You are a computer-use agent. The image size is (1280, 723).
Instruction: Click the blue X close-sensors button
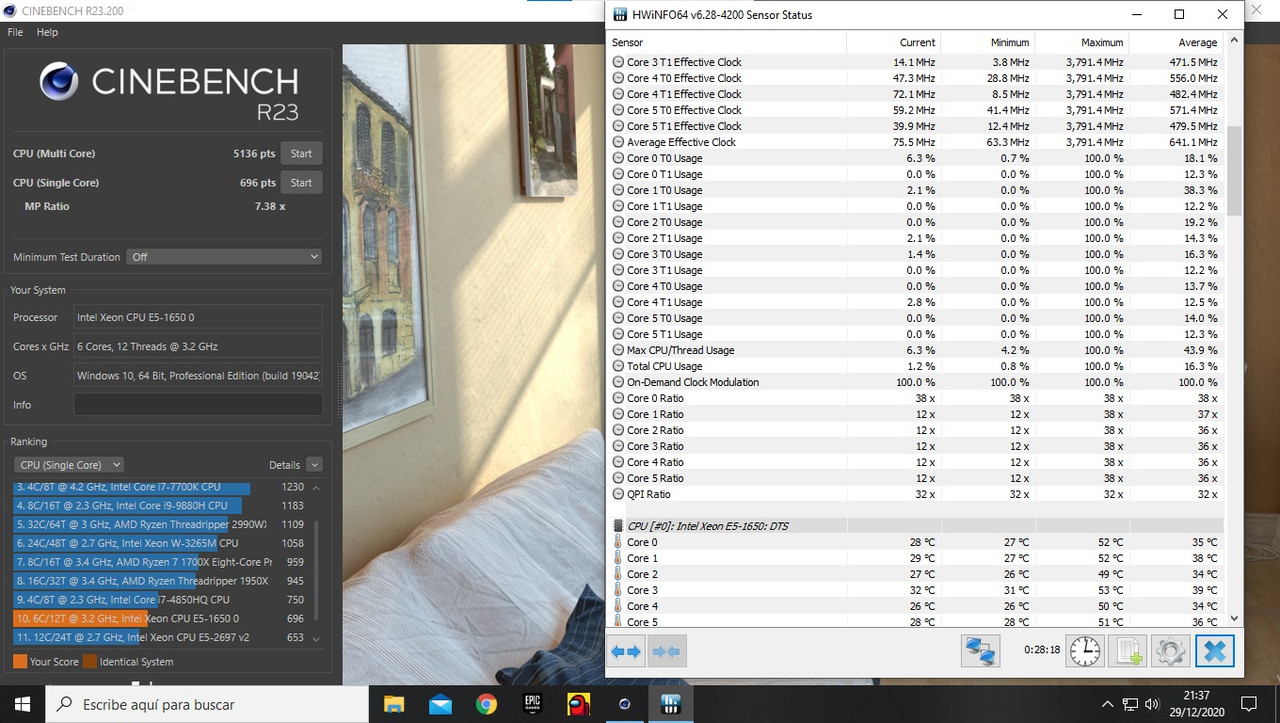click(x=1215, y=651)
